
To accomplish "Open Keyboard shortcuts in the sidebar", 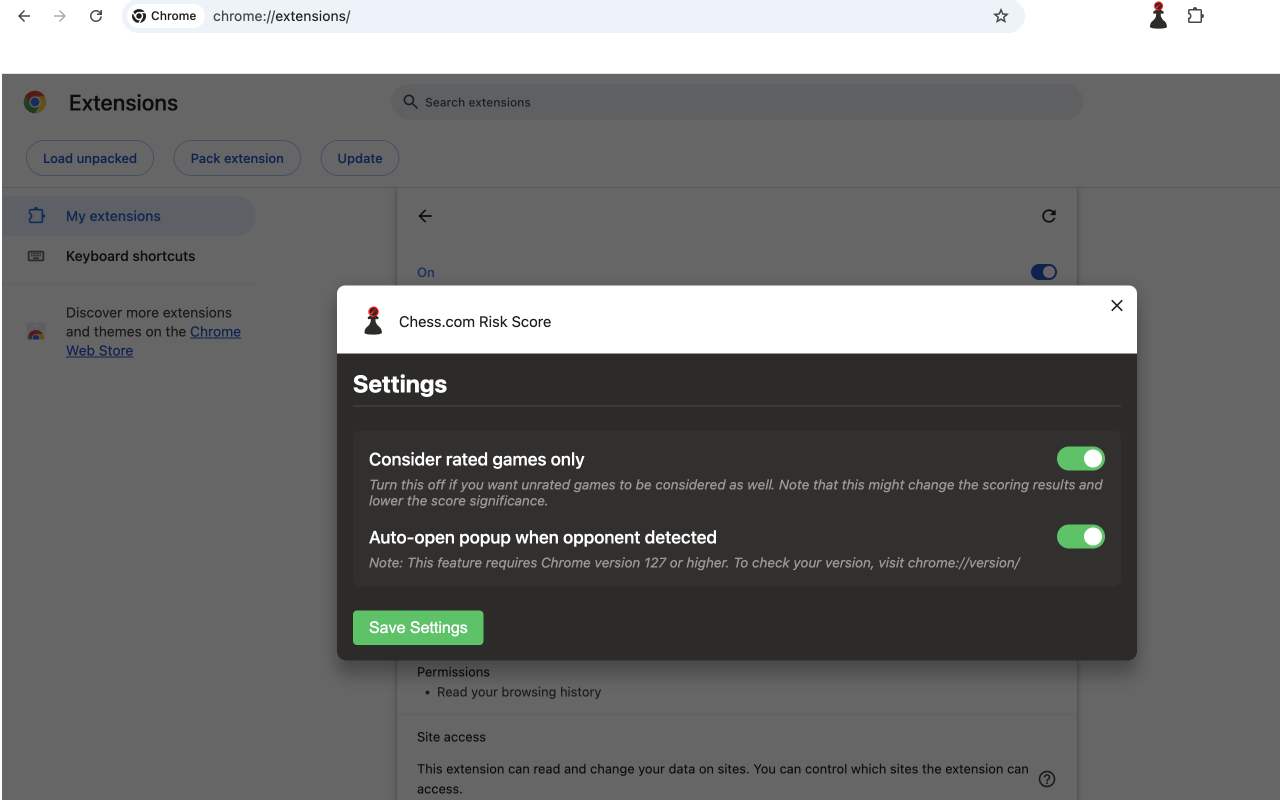I will pyautogui.click(x=130, y=256).
